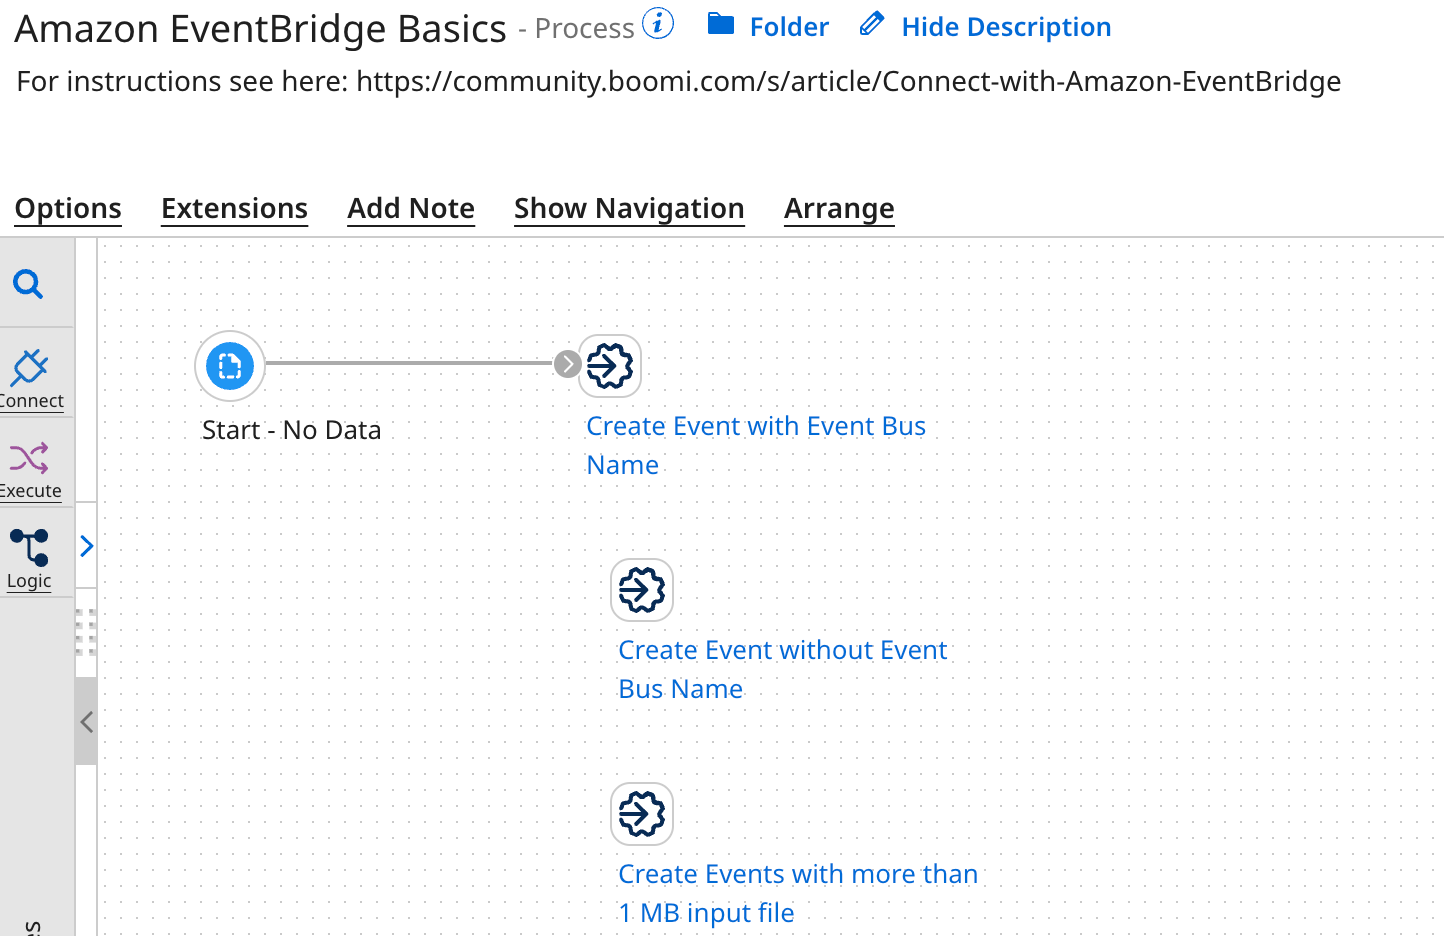Viewport: 1444px width, 936px height.
Task: Click the pencil edit icon near Hide Description
Action: (869, 23)
